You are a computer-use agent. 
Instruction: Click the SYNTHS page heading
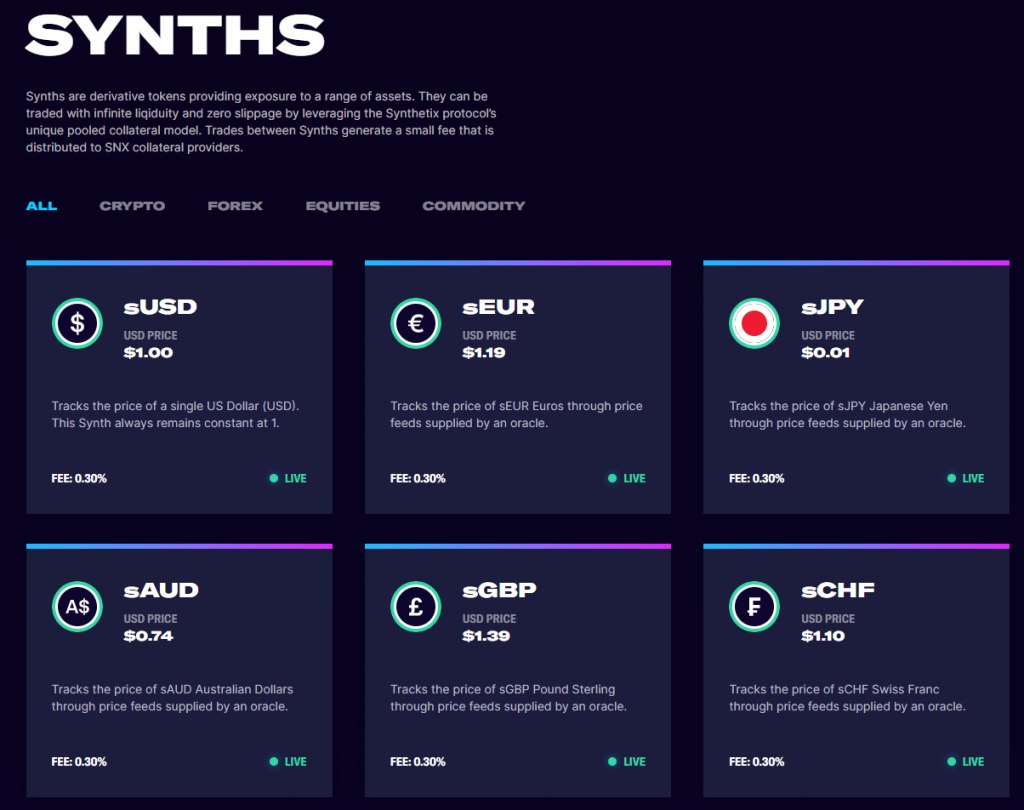point(175,35)
